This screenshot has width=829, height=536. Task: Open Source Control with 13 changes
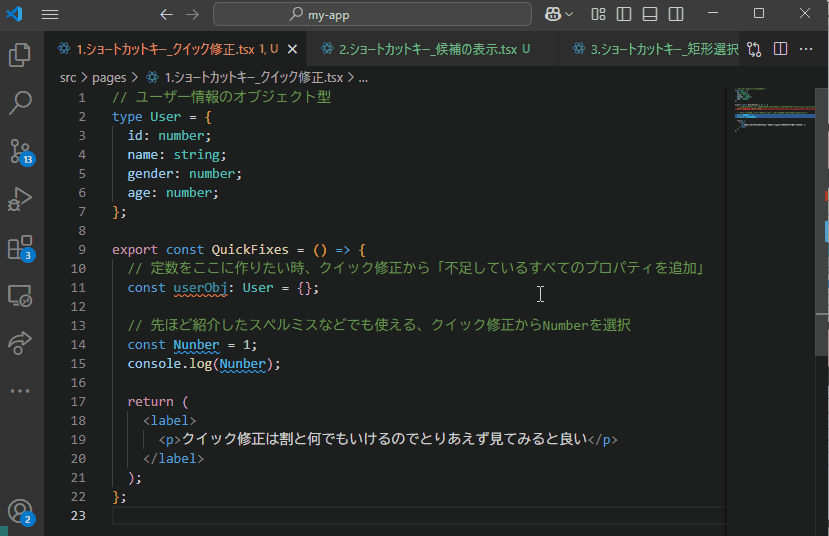tap(21, 152)
